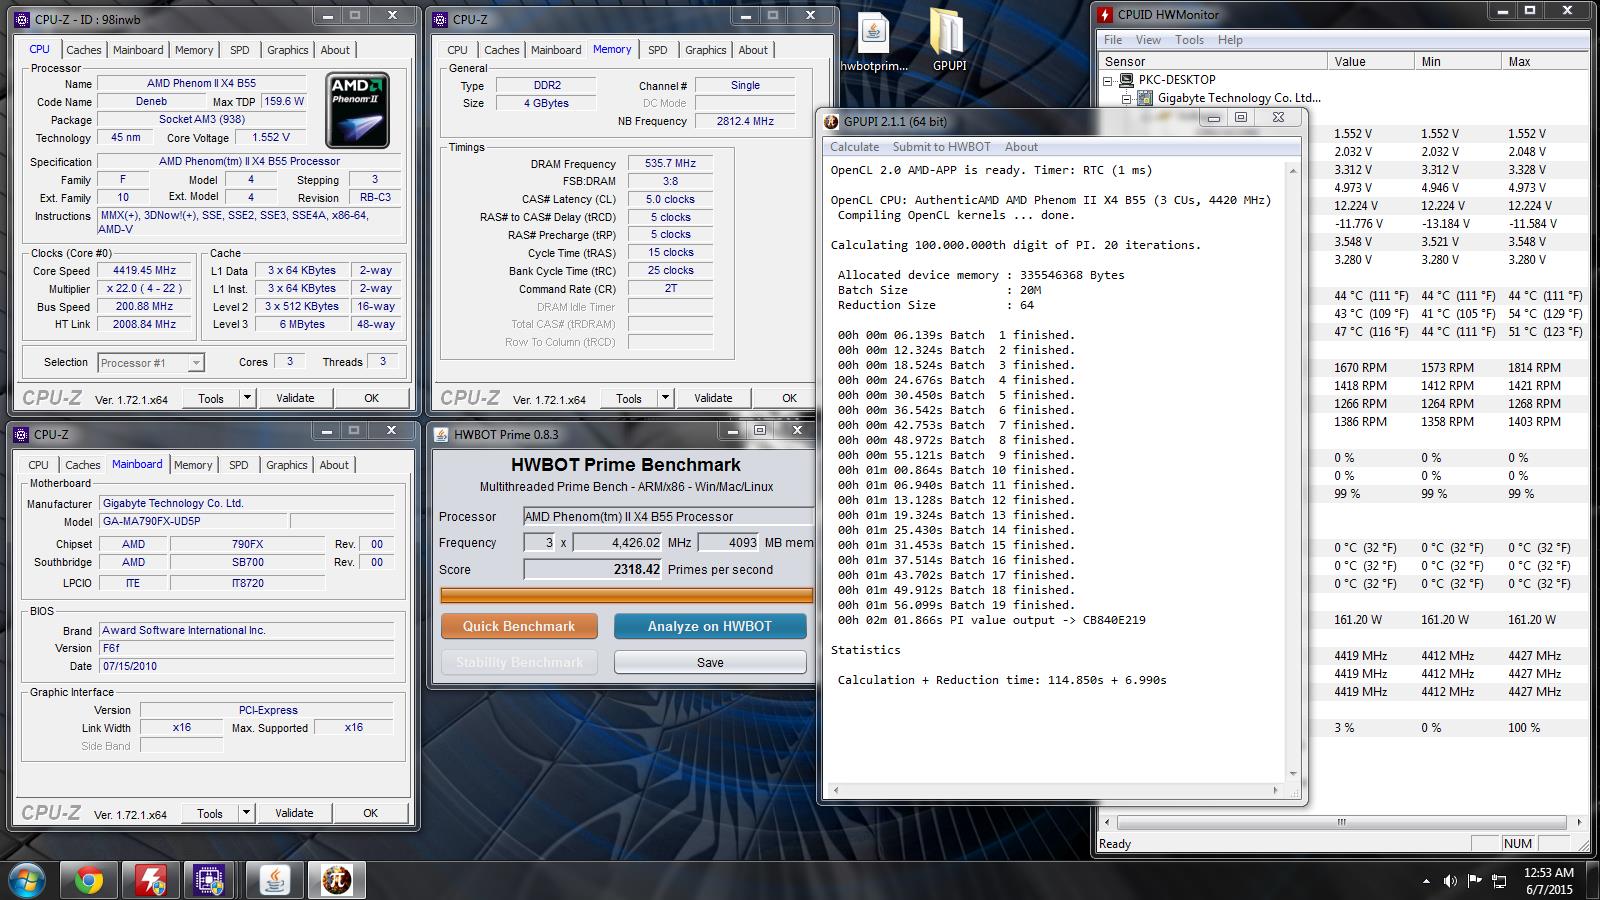Viewport: 1600px width, 900px height.
Task: Open SPD tab in CPU-Z Memory window
Action: (657, 50)
